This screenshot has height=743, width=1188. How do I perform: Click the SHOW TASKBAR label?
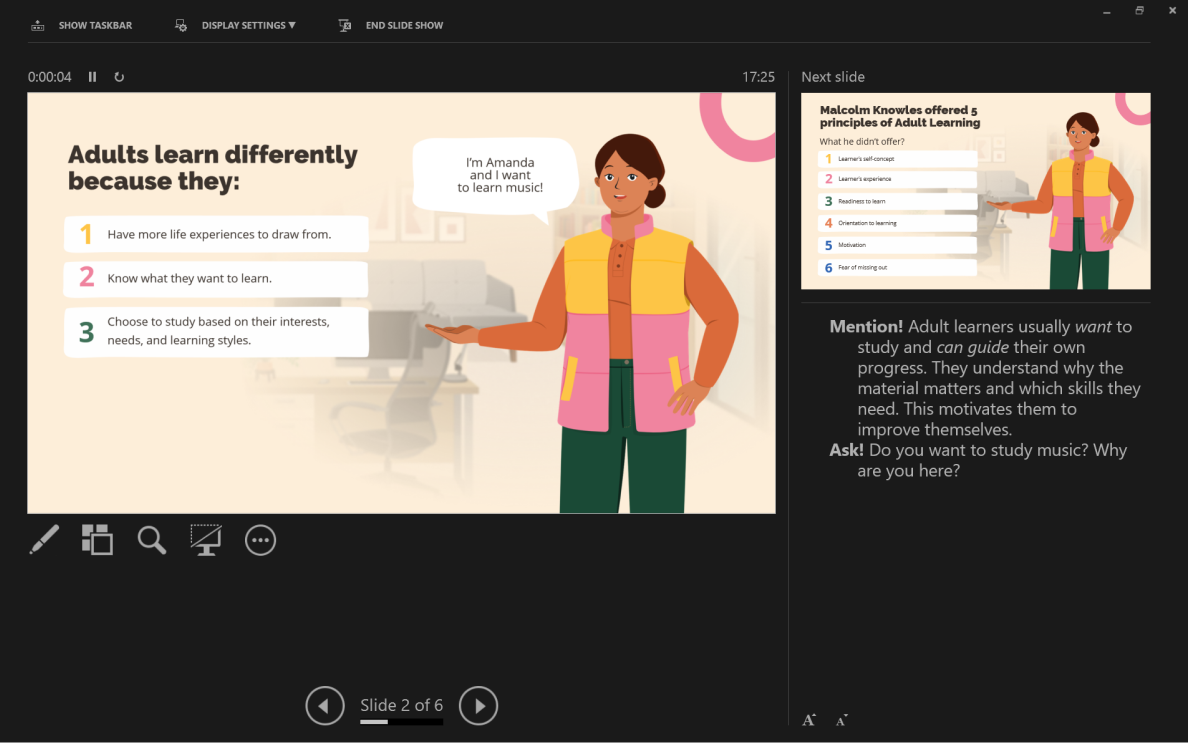pyautogui.click(x=95, y=26)
